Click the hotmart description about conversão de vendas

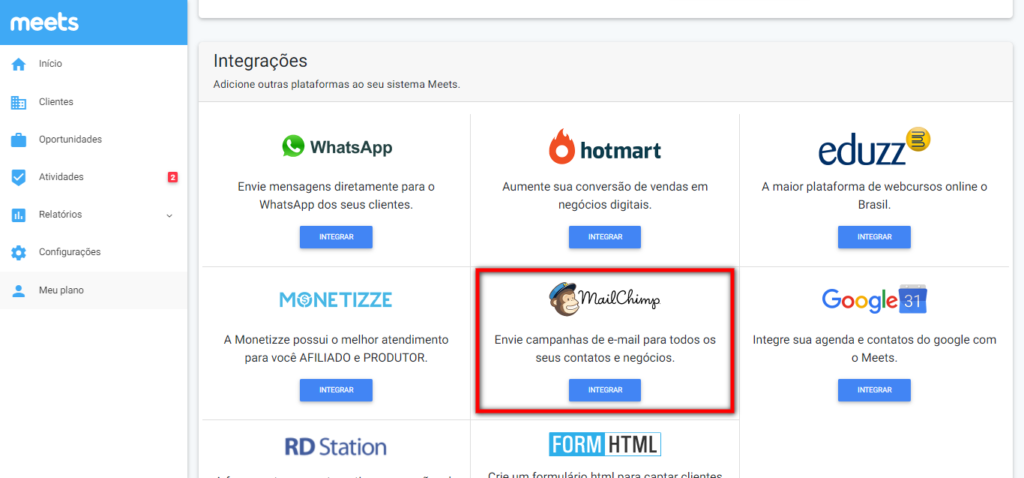tap(605, 195)
